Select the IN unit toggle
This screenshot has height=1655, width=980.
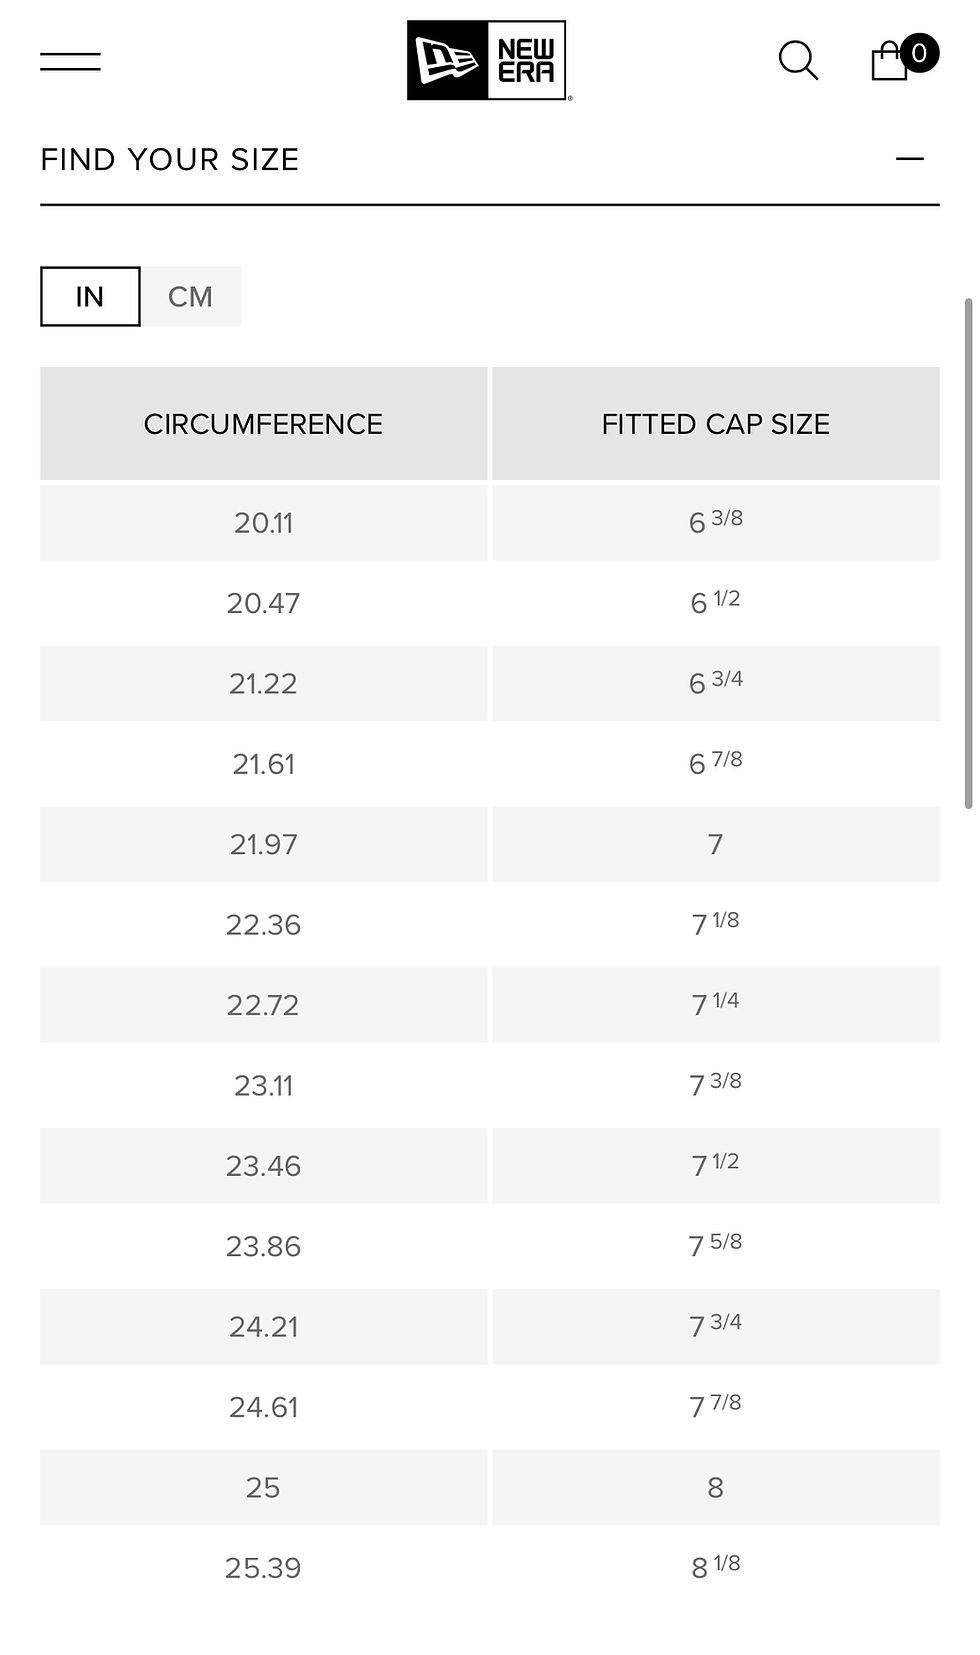coord(90,296)
